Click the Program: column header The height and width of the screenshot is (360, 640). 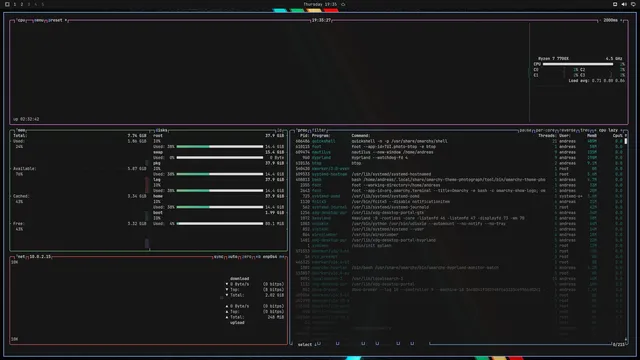(x=321, y=136)
